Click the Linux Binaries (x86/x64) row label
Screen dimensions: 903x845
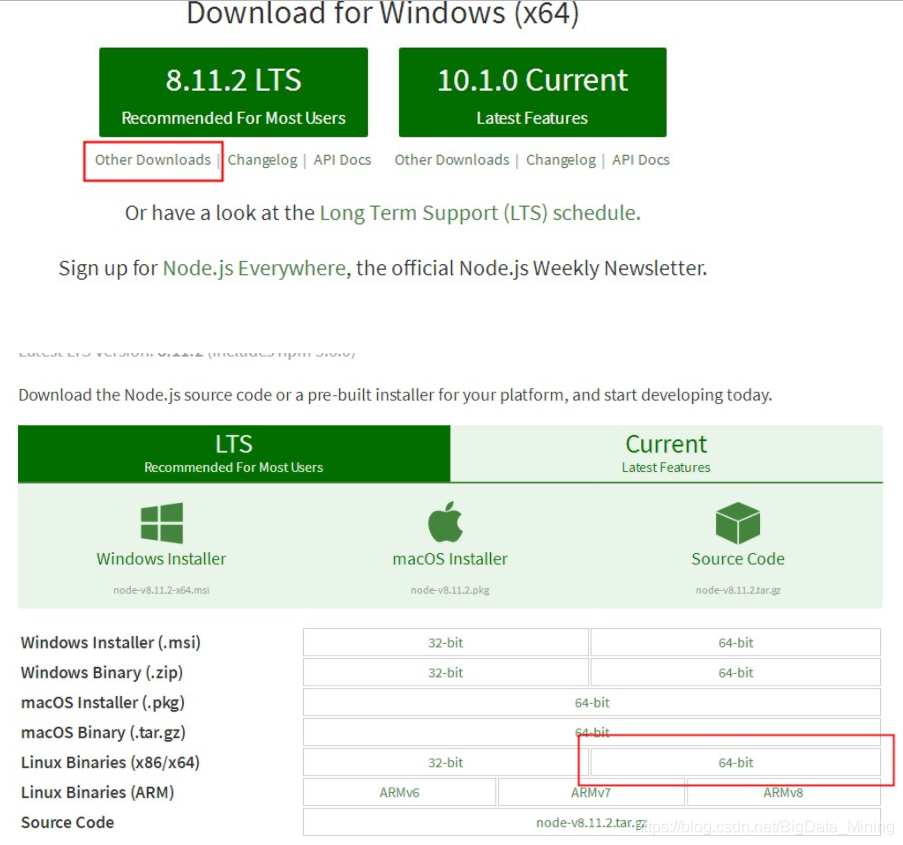pos(110,762)
